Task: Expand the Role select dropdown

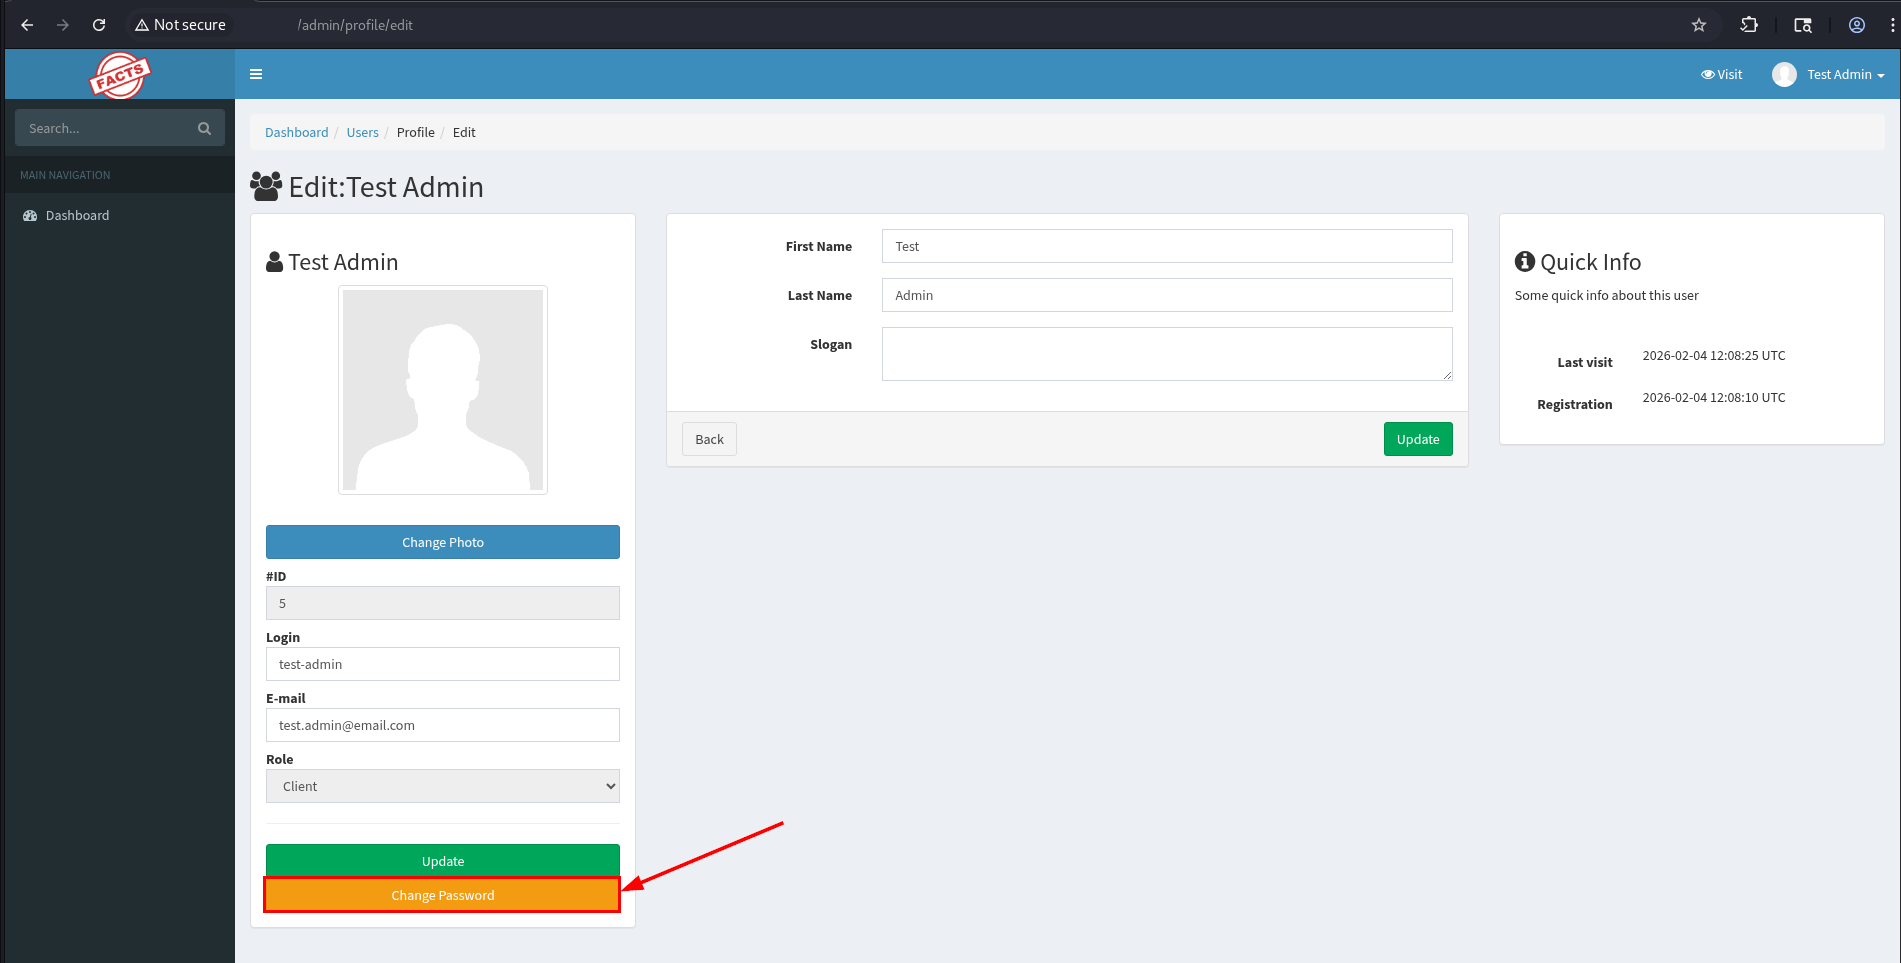Action: pos(442,786)
